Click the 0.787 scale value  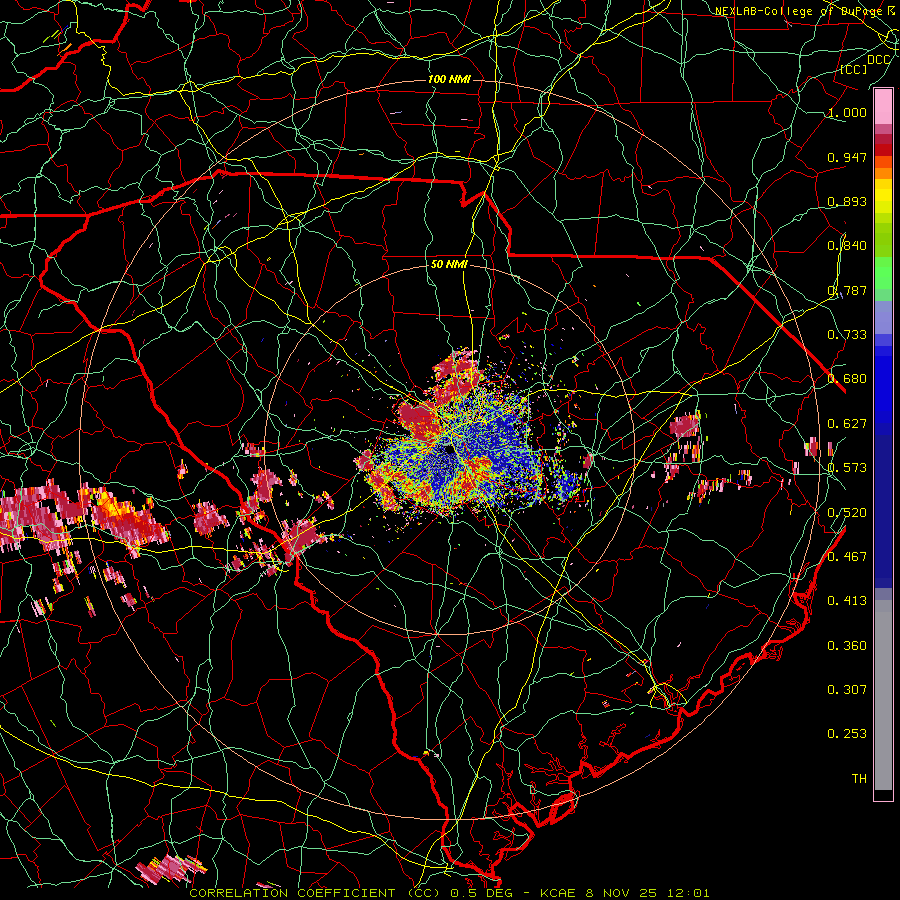tap(847, 290)
